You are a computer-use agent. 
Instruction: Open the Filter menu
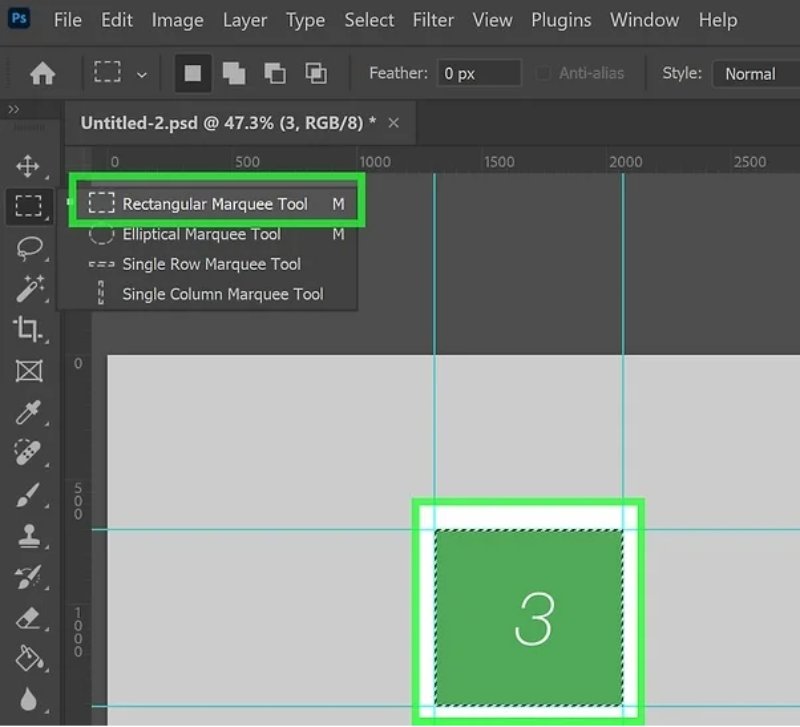[433, 20]
